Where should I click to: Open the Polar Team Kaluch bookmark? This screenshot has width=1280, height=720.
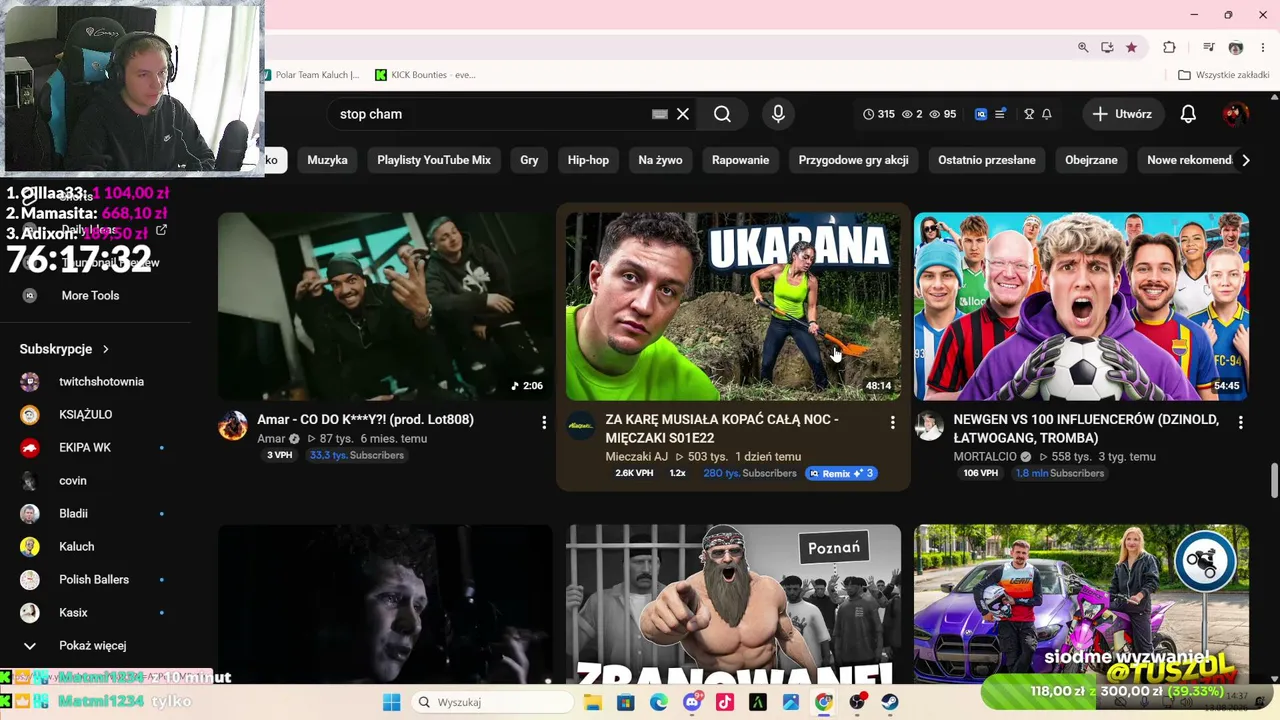tap(312, 75)
